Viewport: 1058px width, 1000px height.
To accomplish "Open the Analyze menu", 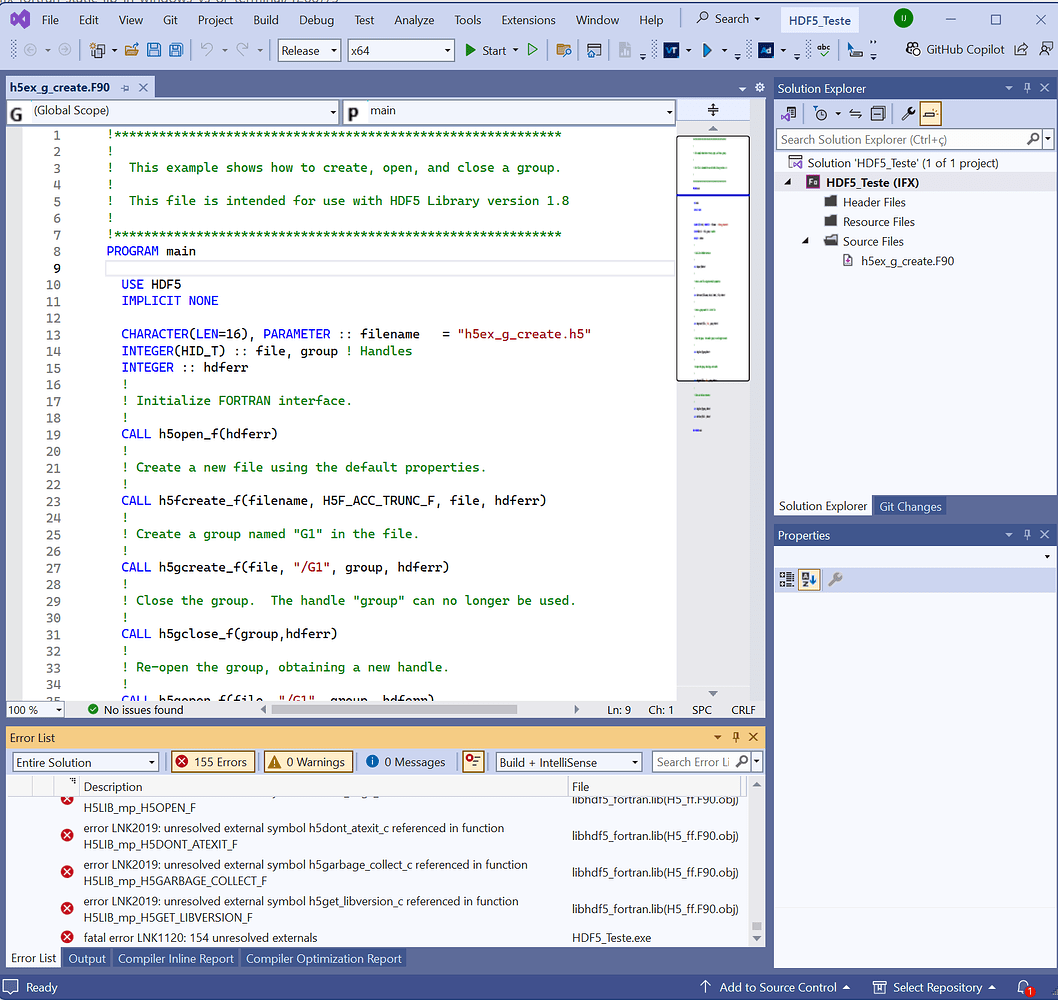I will tap(414, 19).
